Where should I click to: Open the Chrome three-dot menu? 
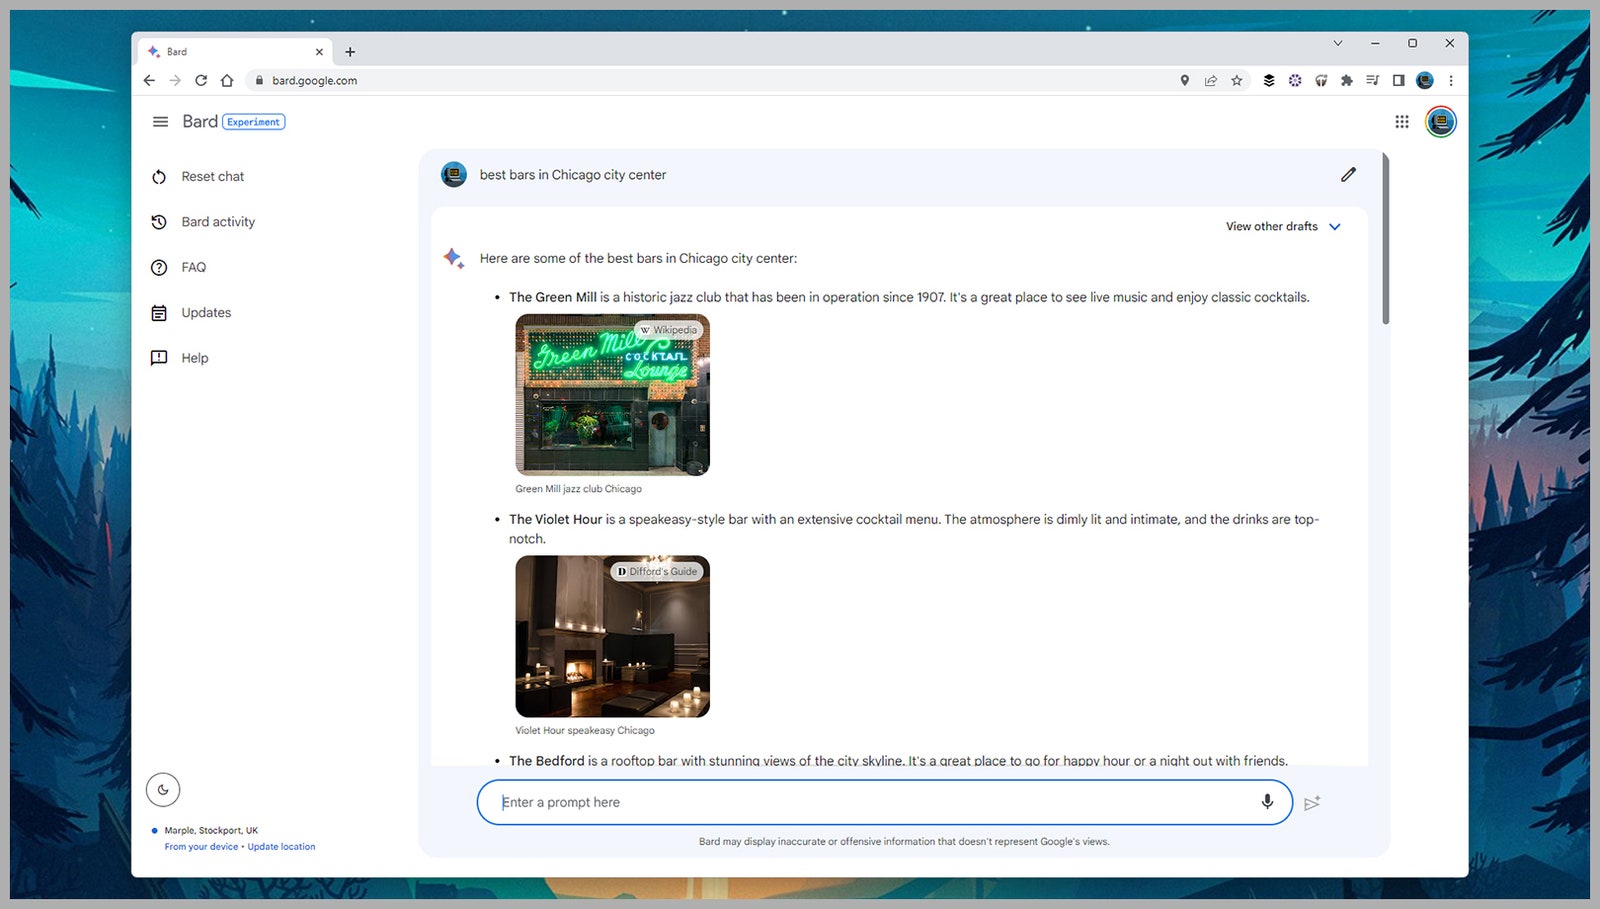(1451, 81)
